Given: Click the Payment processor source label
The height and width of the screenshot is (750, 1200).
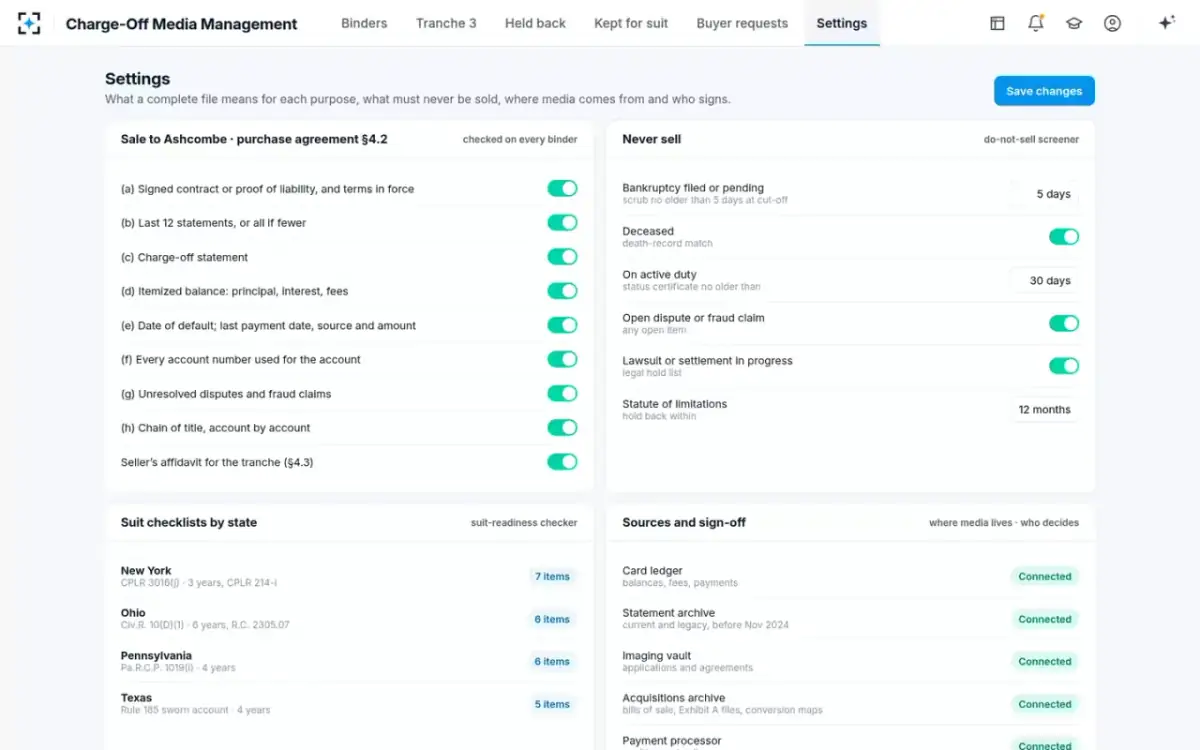Looking at the screenshot, I should coord(671,741).
